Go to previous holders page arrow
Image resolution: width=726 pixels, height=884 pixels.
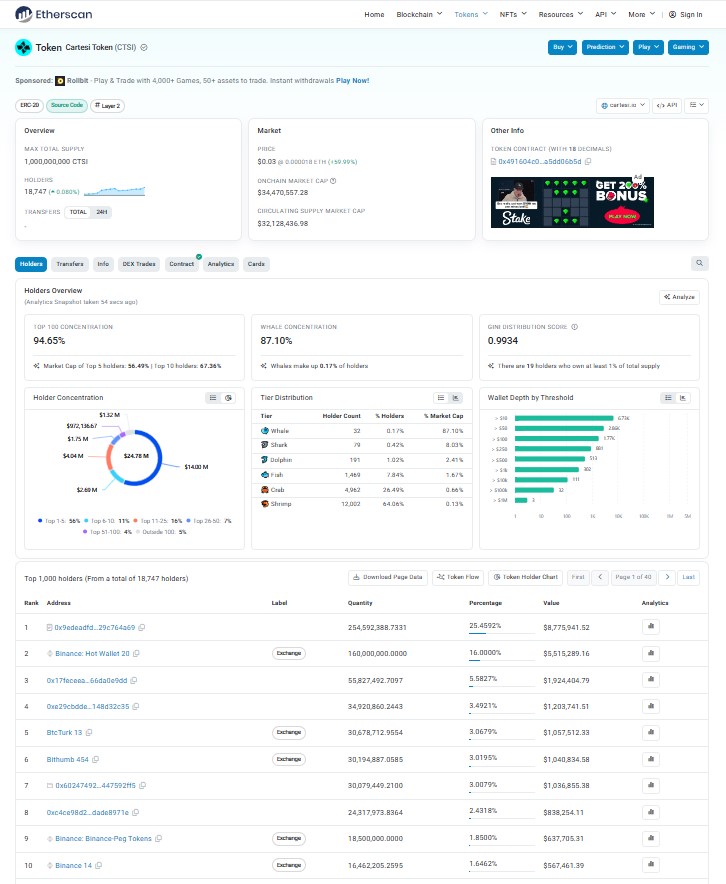(x=600, y=577)
